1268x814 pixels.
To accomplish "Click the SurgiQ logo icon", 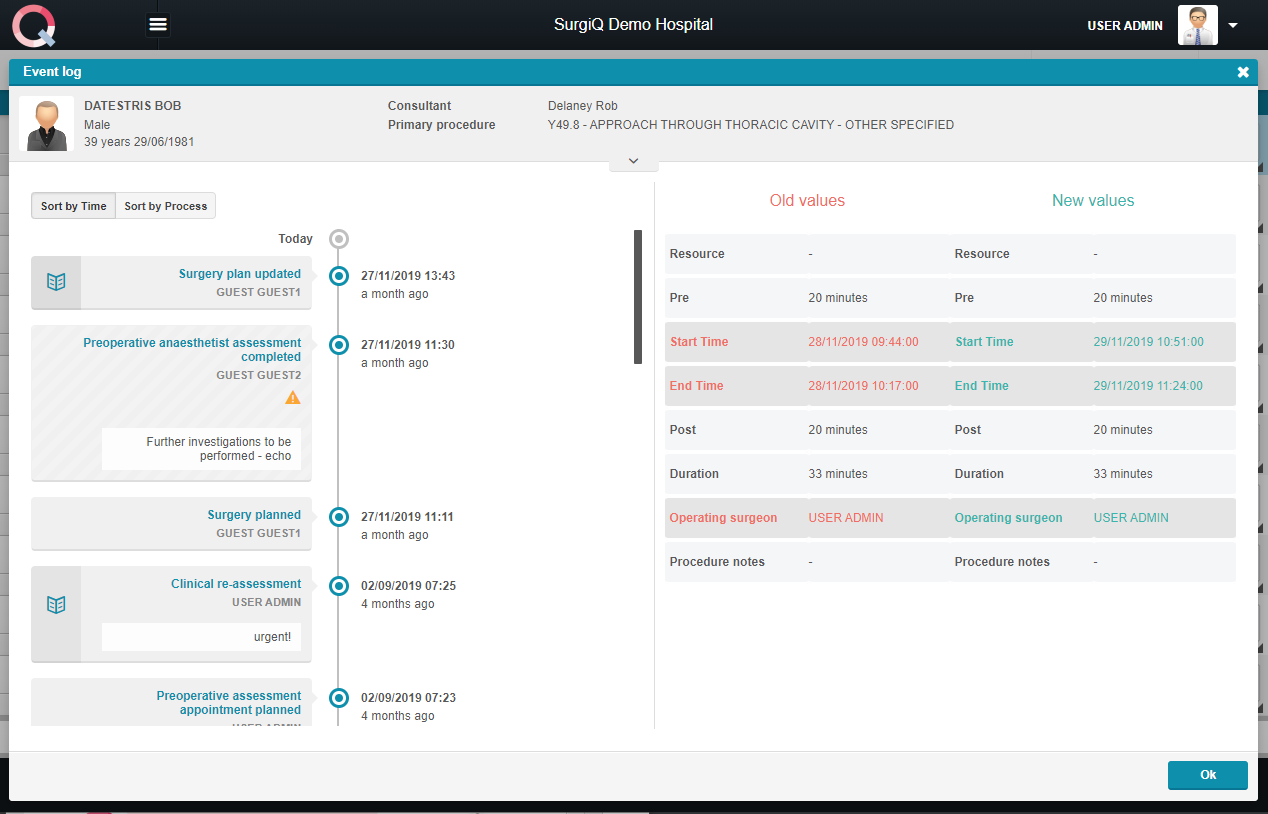I will point(34,25).
